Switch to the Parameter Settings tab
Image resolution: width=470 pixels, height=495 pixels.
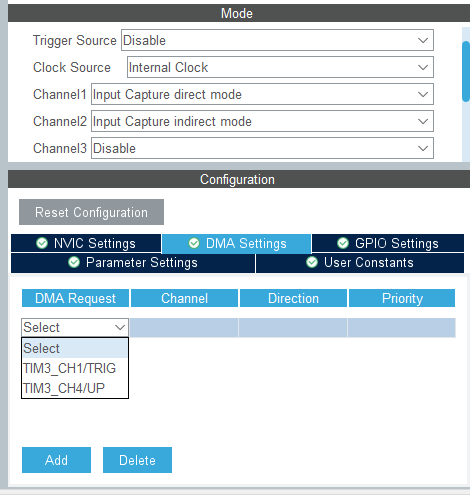tap(133, 263)
